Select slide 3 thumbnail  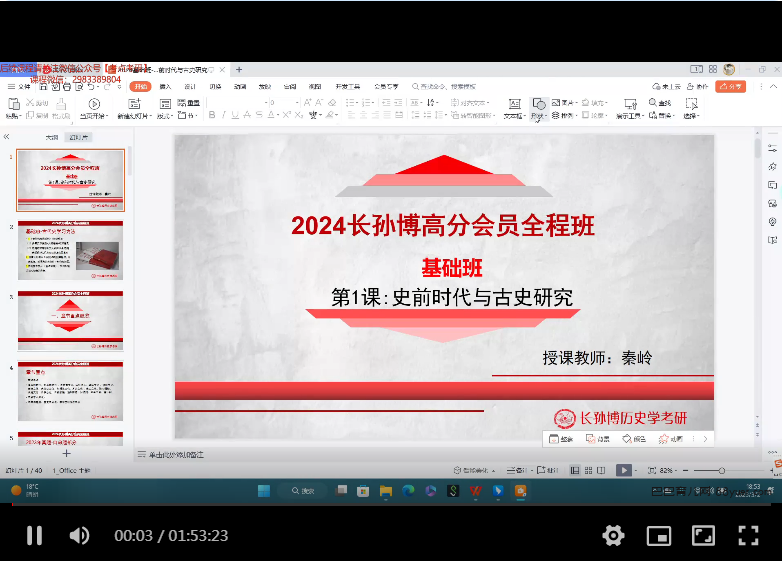click(x=70, y=321)
